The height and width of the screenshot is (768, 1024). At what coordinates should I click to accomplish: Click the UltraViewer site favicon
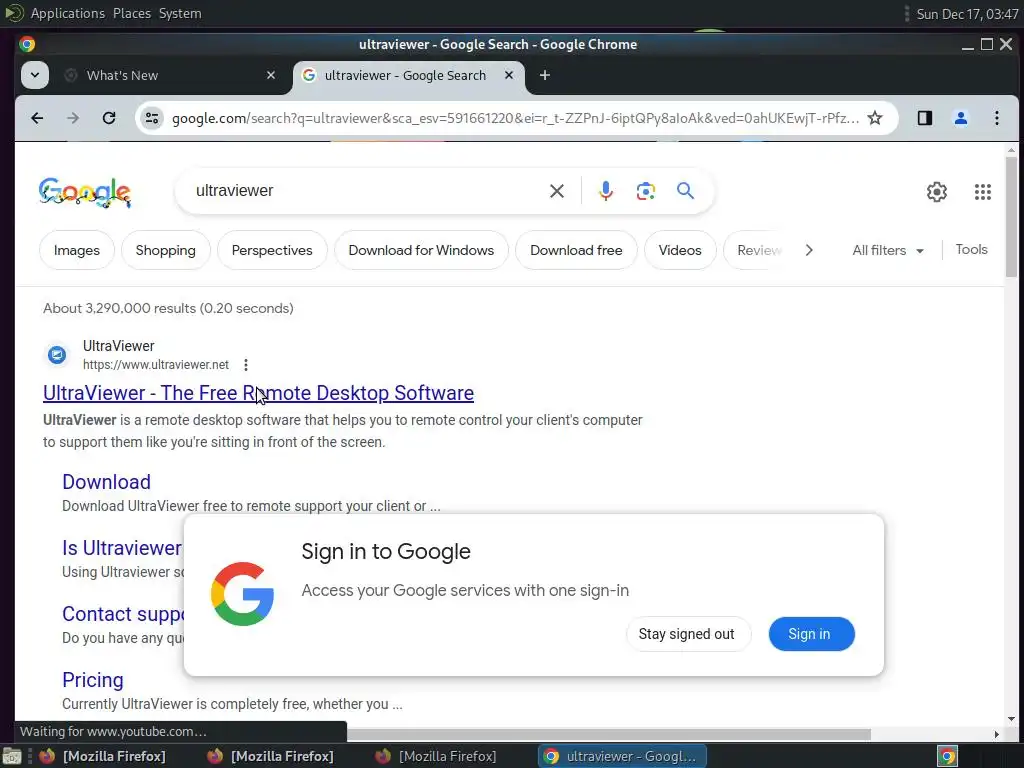point(57,355)
